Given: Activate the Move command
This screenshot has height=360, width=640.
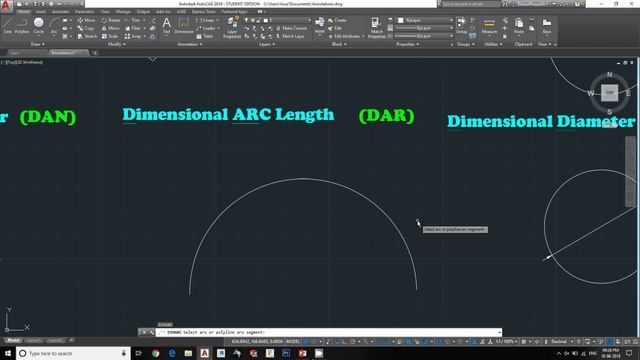Looking at the screenshot, I should point(87,20).
